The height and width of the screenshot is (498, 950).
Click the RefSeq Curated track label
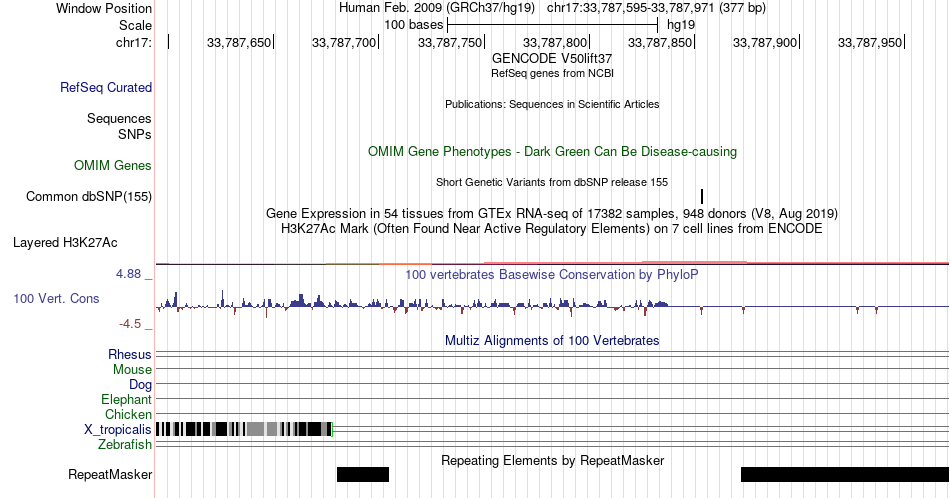[x=105, y=87]
